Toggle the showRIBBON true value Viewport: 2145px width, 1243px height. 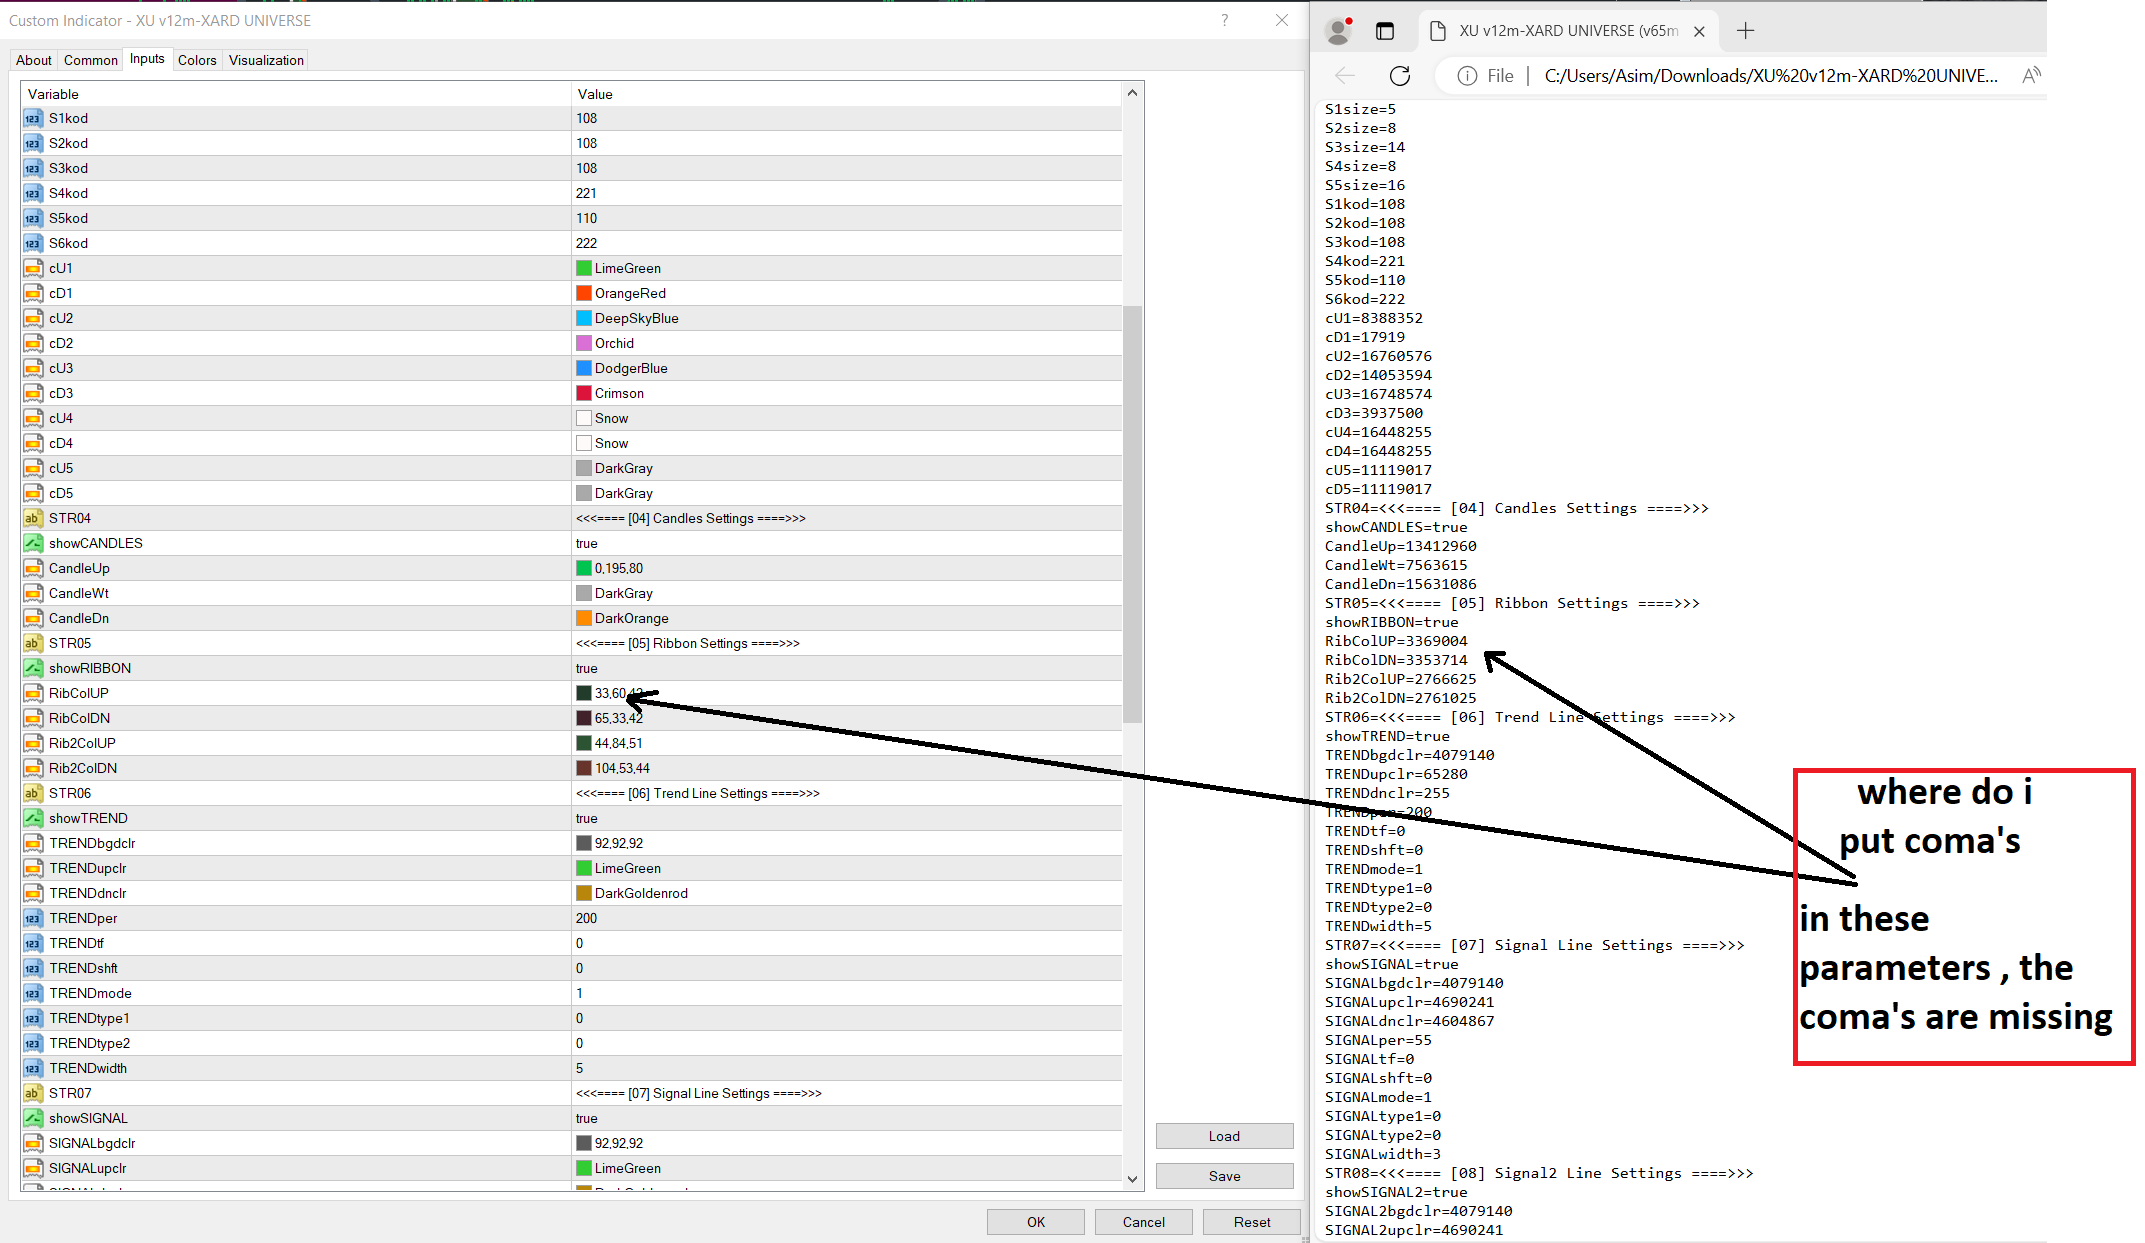tap(587, 668)
